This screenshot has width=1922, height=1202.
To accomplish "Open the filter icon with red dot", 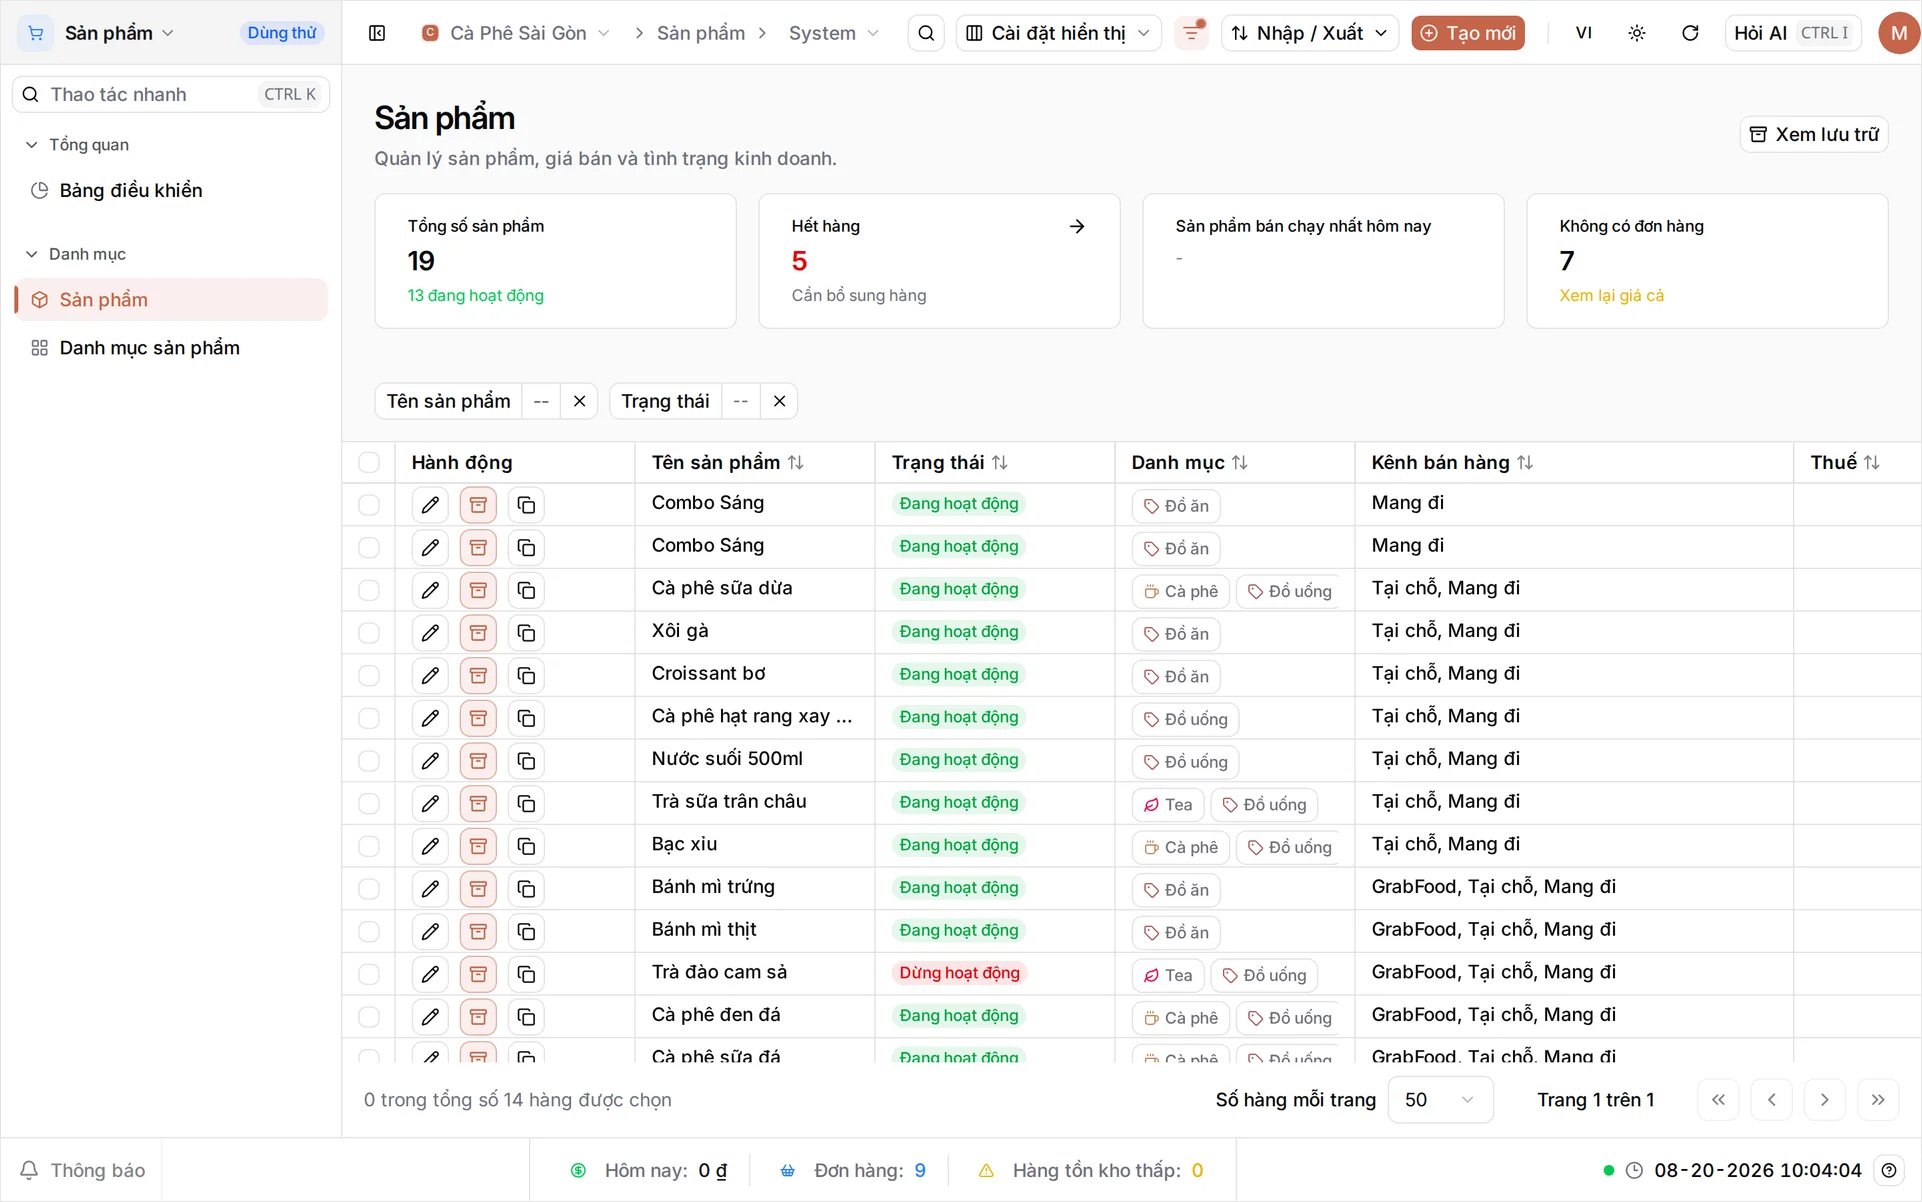I will 1191,33.
